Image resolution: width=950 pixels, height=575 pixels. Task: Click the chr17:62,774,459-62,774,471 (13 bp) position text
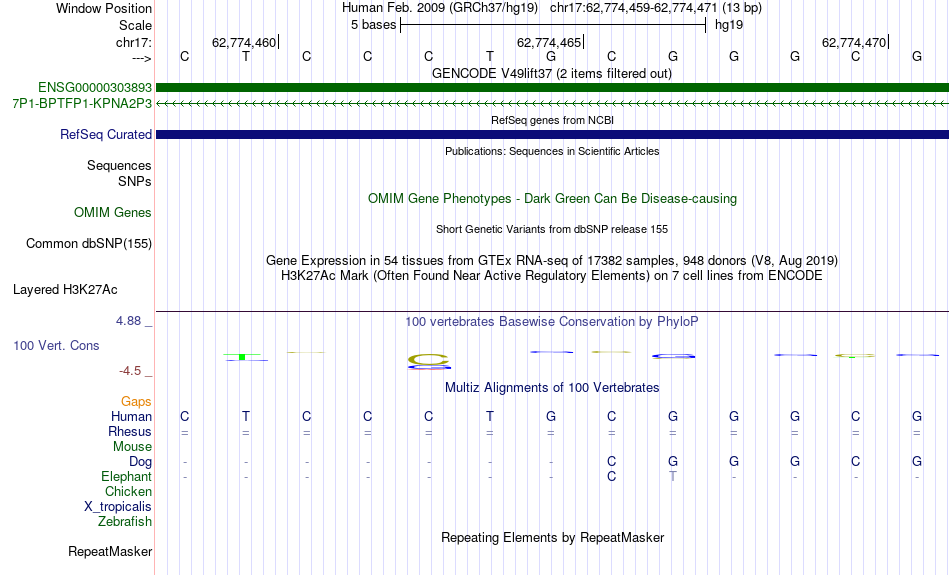pyautogui.click(x=656, y=8)
